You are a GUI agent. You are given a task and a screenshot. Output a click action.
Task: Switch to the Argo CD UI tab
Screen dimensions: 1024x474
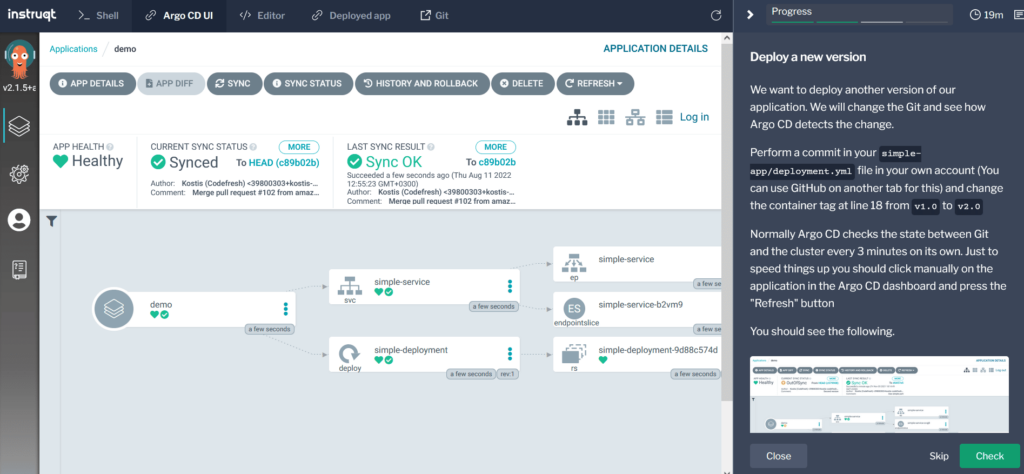(x=180, y=16)
